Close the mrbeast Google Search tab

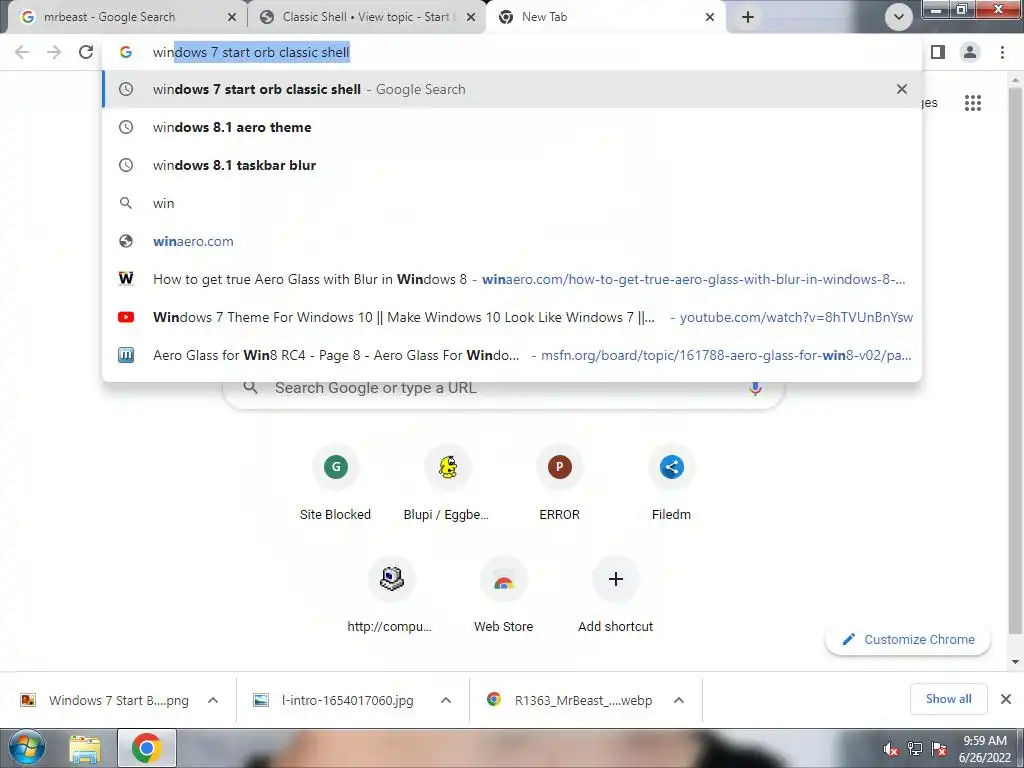click(x=232, y=18)
